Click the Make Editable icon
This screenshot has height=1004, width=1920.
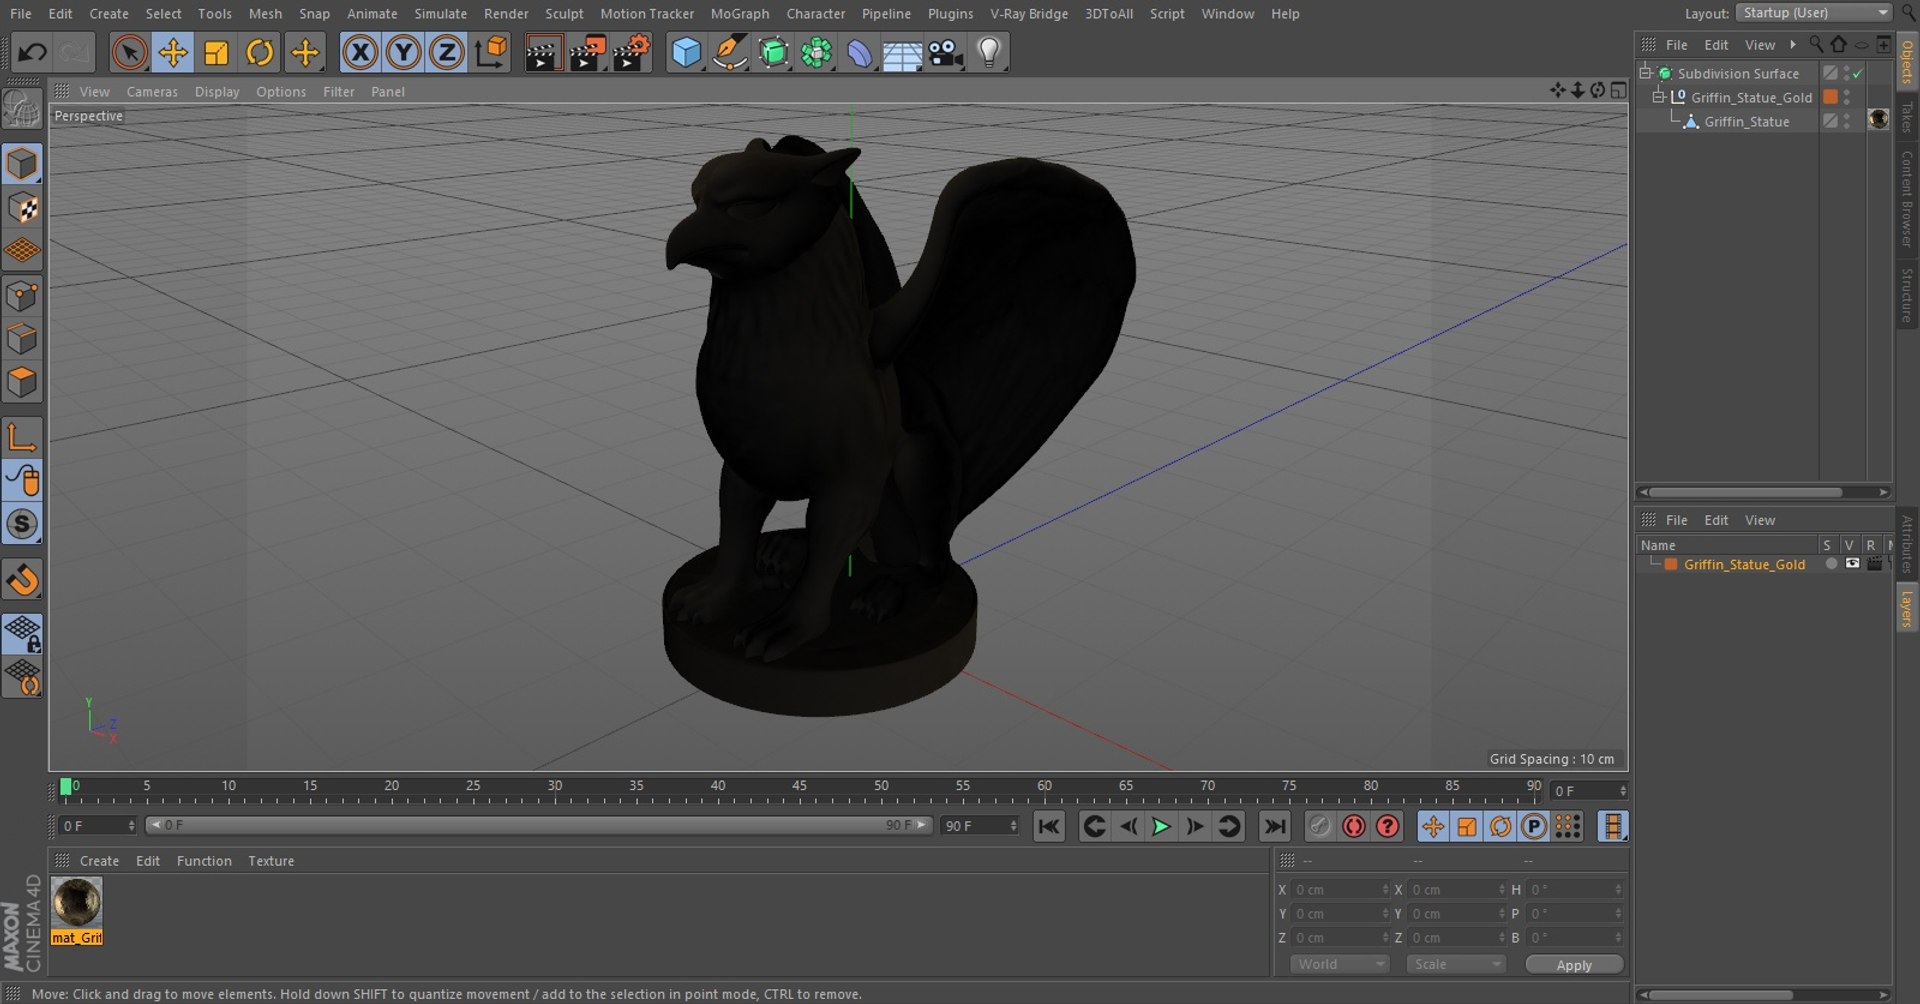point(22,110)
